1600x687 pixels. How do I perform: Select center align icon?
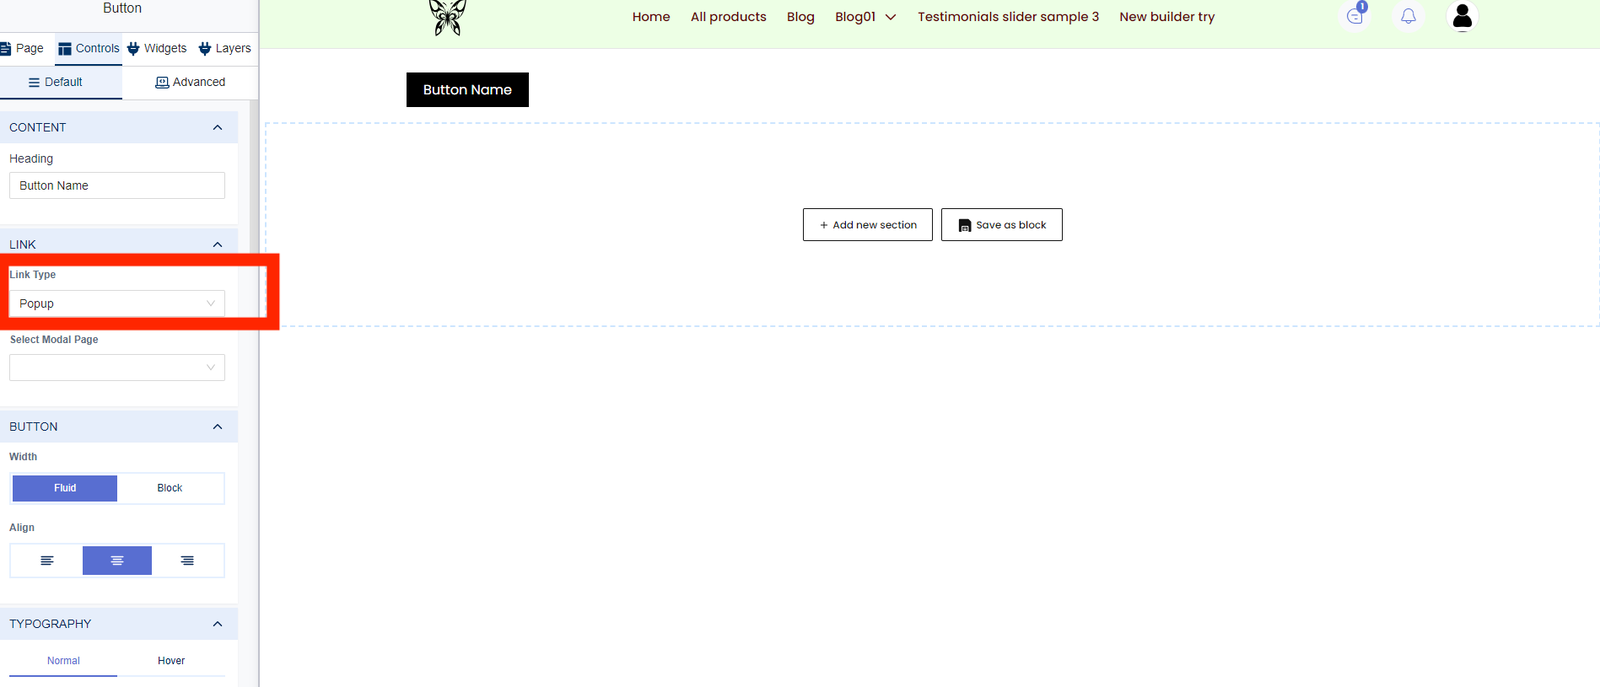click(x=117, y=561)
